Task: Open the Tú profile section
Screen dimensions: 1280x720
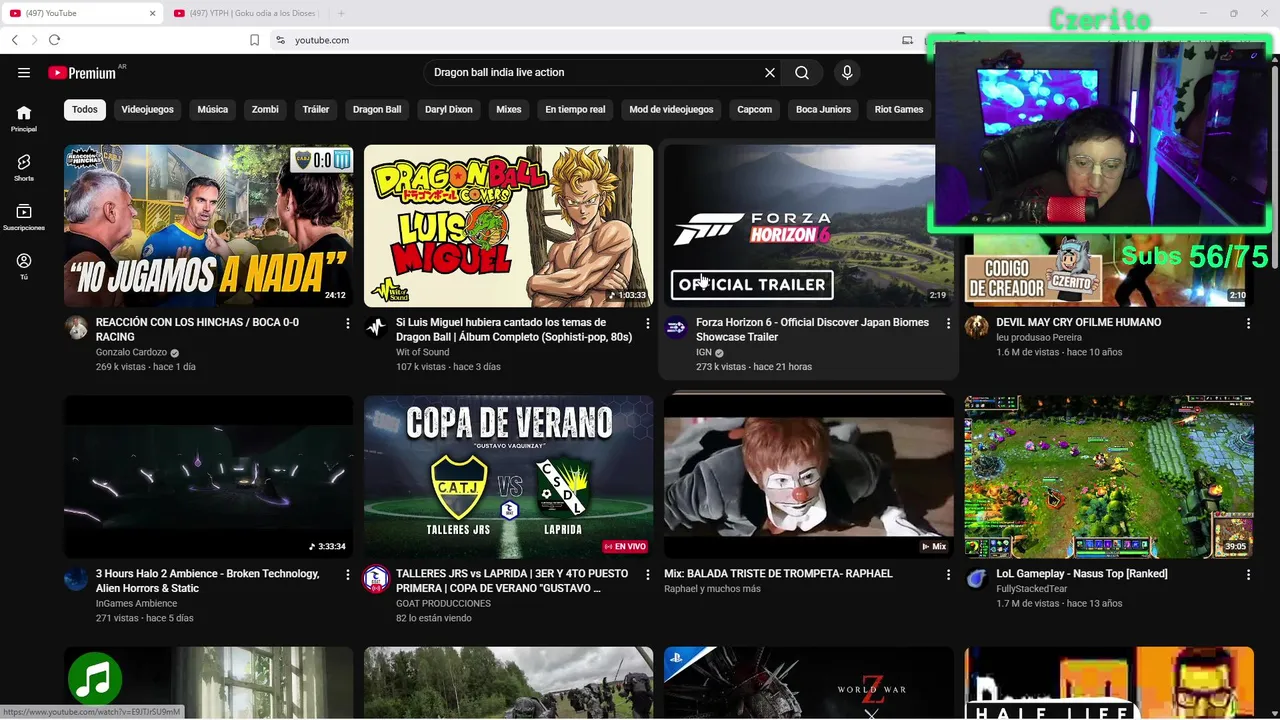Action: tap(24, 267)
